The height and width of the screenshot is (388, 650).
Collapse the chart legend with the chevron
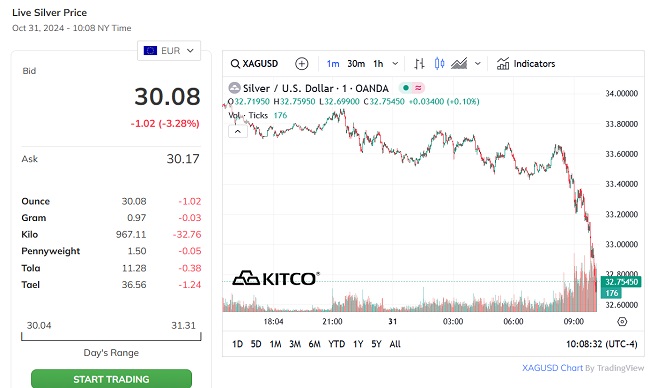coord(238,132)
